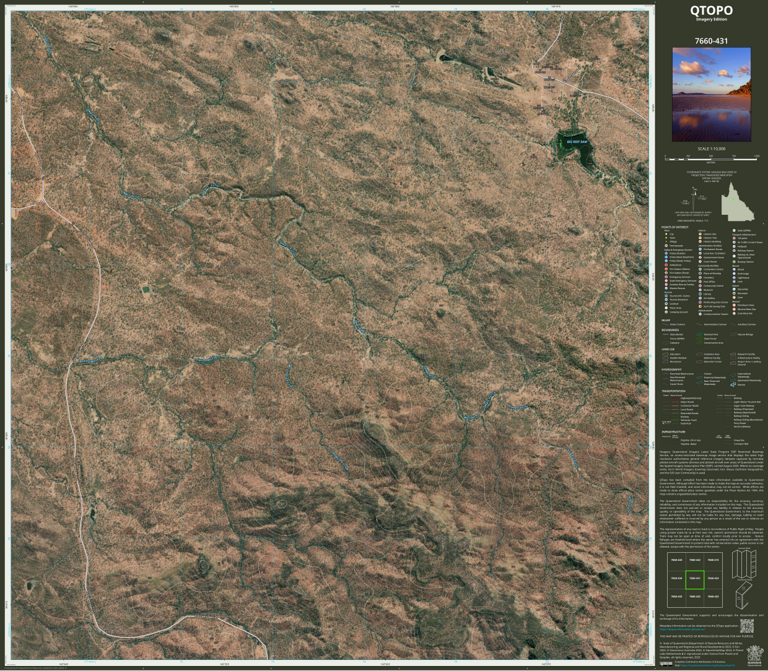Click the National Park boundary legend symbol
Screen dimensions: 768x671
[699, 334]
